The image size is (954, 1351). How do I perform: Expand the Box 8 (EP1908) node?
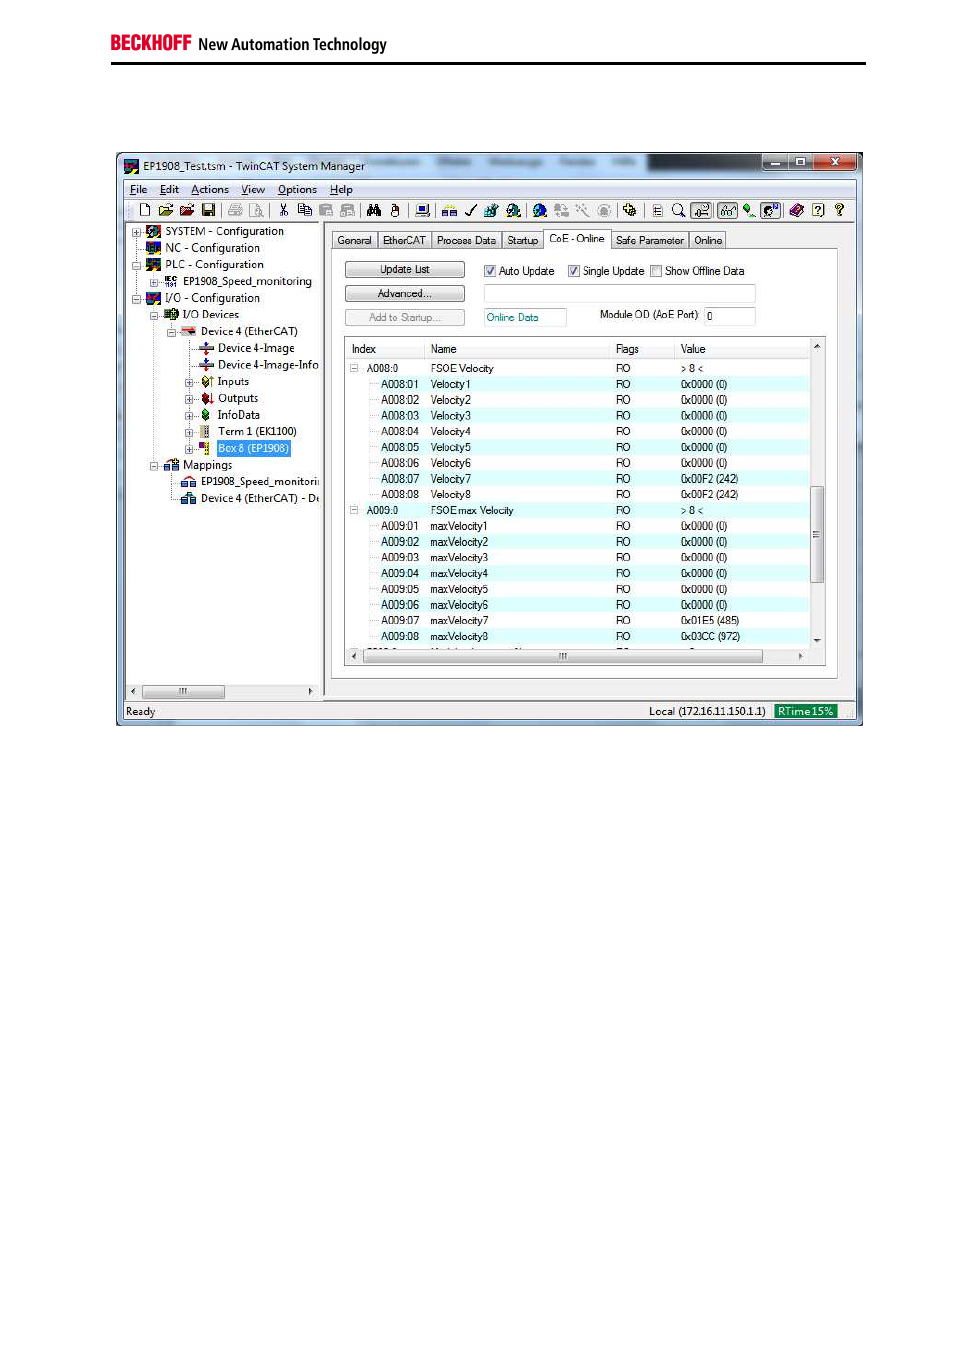click(x=189, y=449)
